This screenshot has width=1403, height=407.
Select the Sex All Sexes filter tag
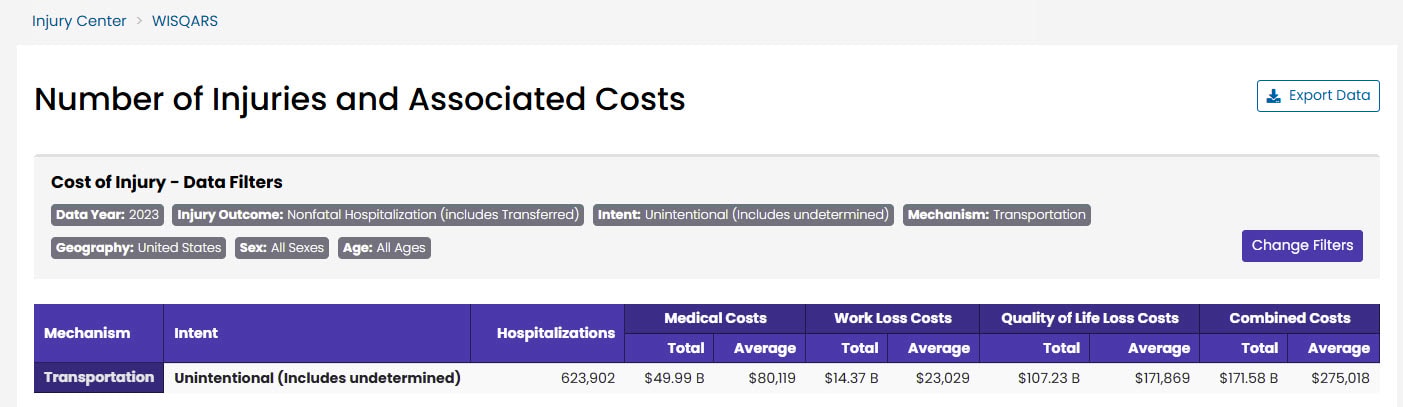(x=282, y=248)
